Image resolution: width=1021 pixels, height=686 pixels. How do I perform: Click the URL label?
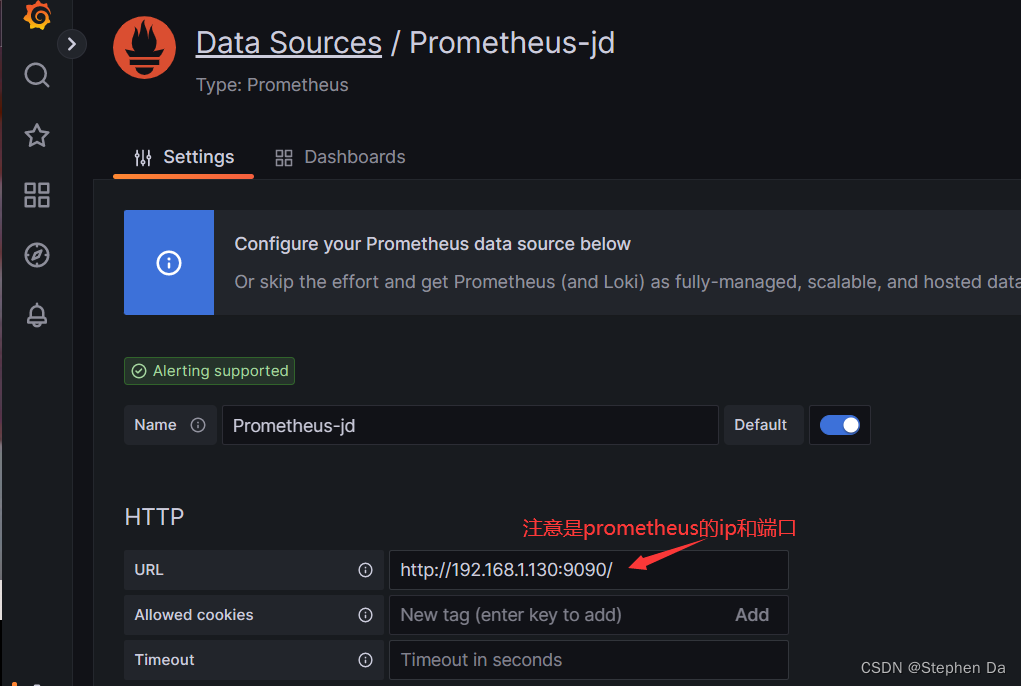pos(149,570)
